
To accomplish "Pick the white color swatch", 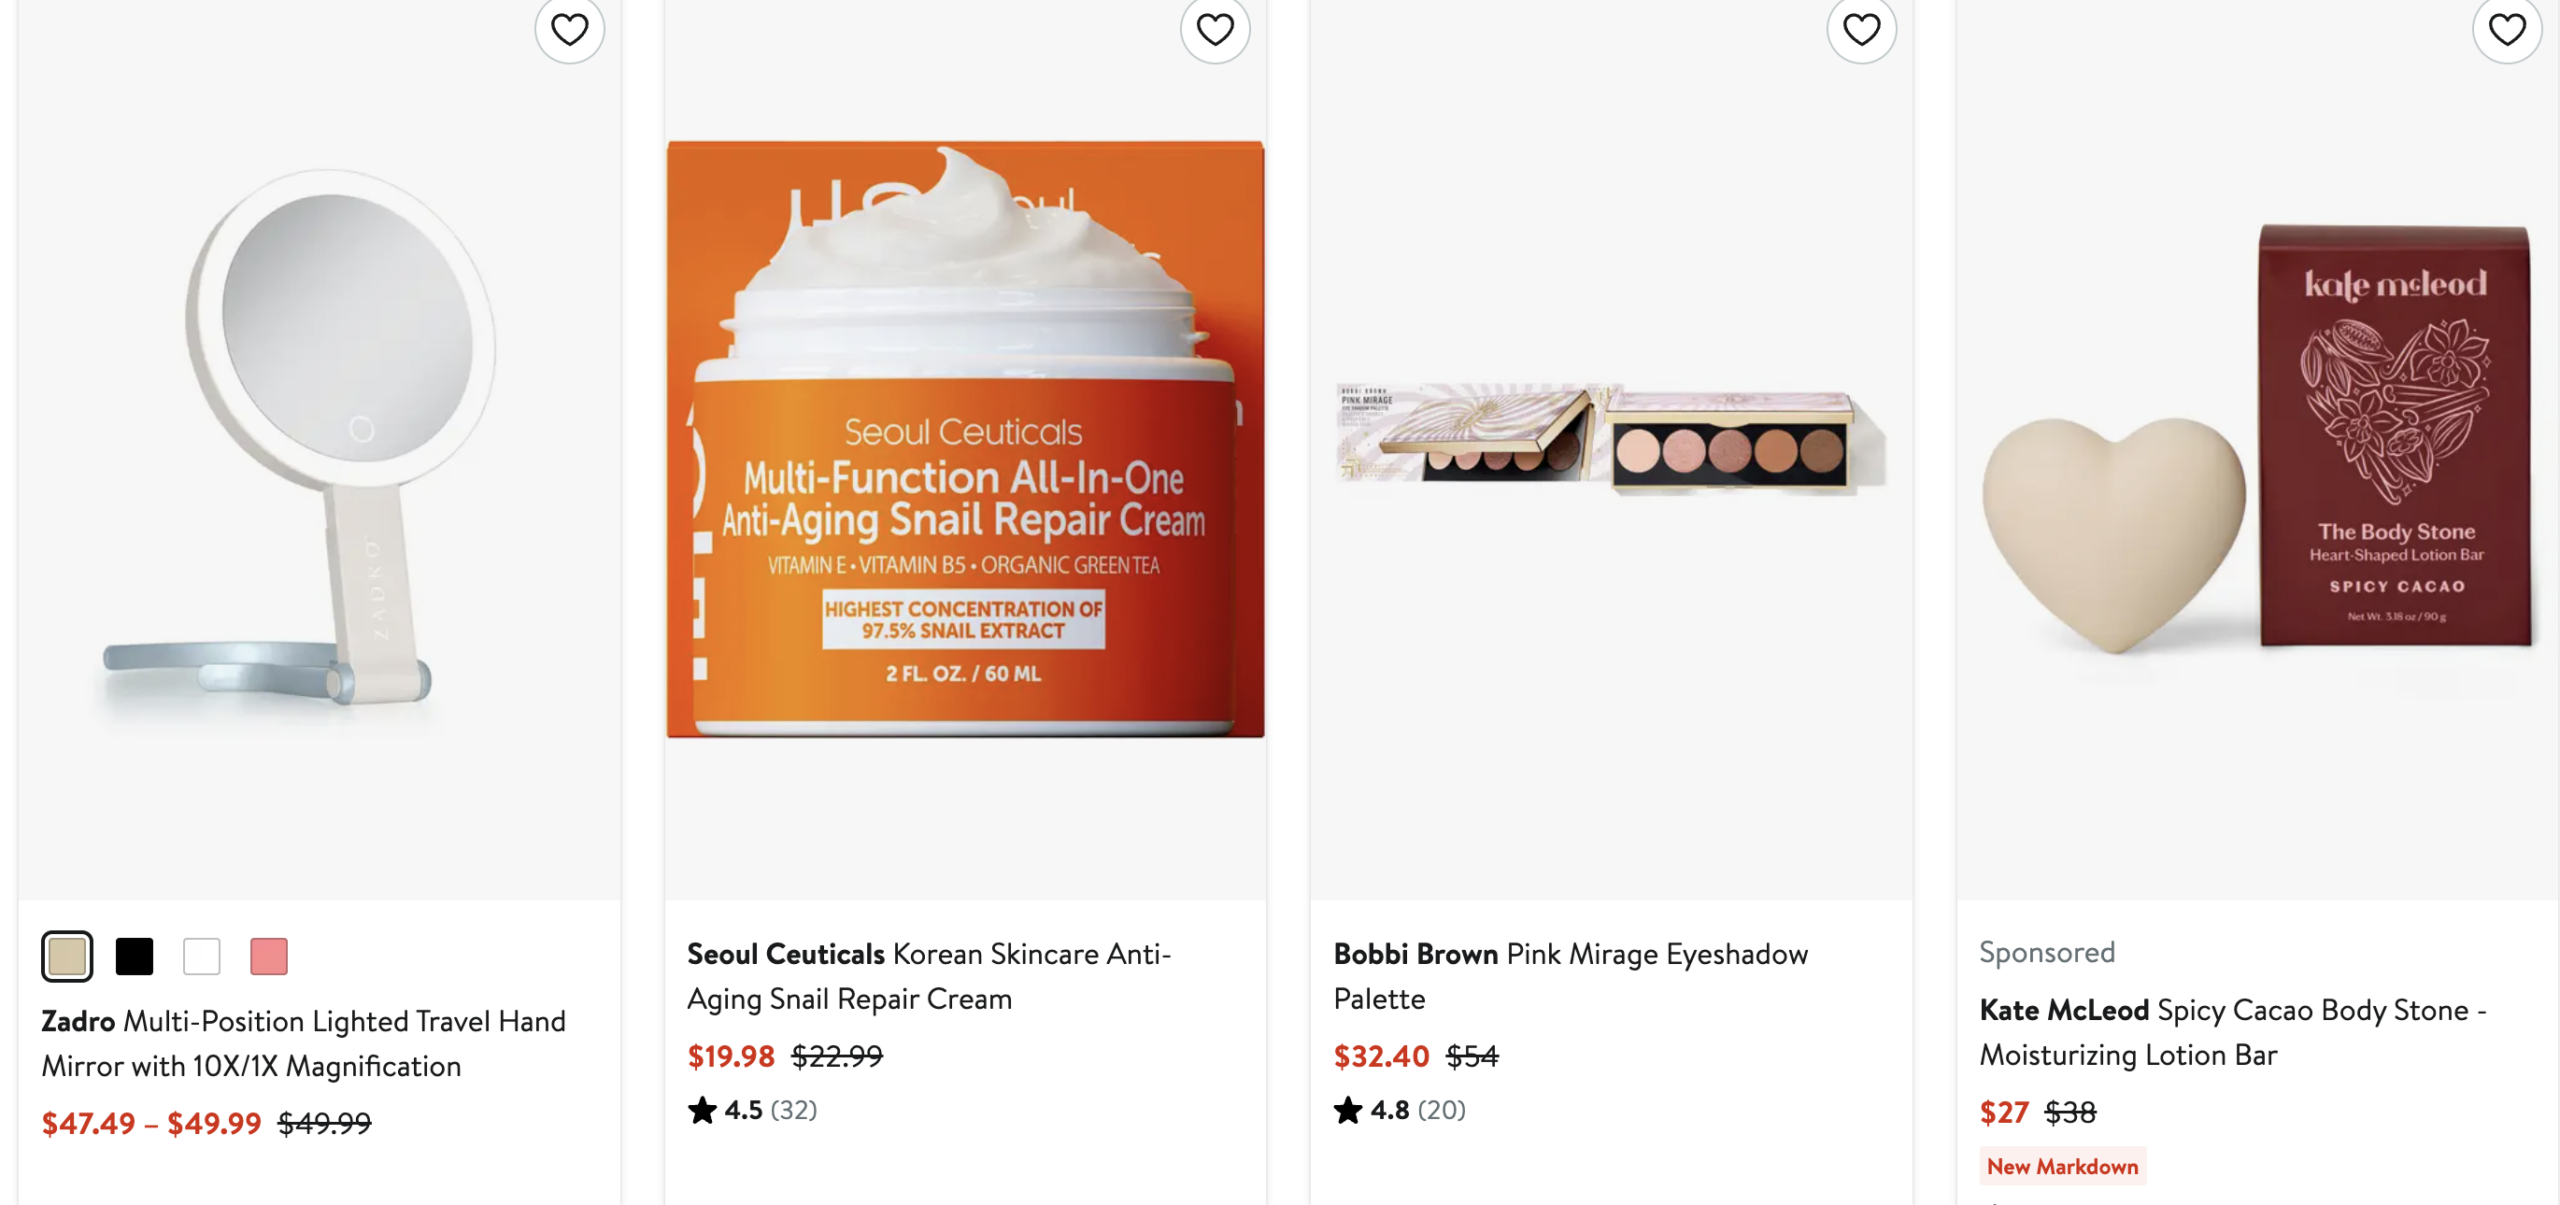I will (x=201, y=956).
